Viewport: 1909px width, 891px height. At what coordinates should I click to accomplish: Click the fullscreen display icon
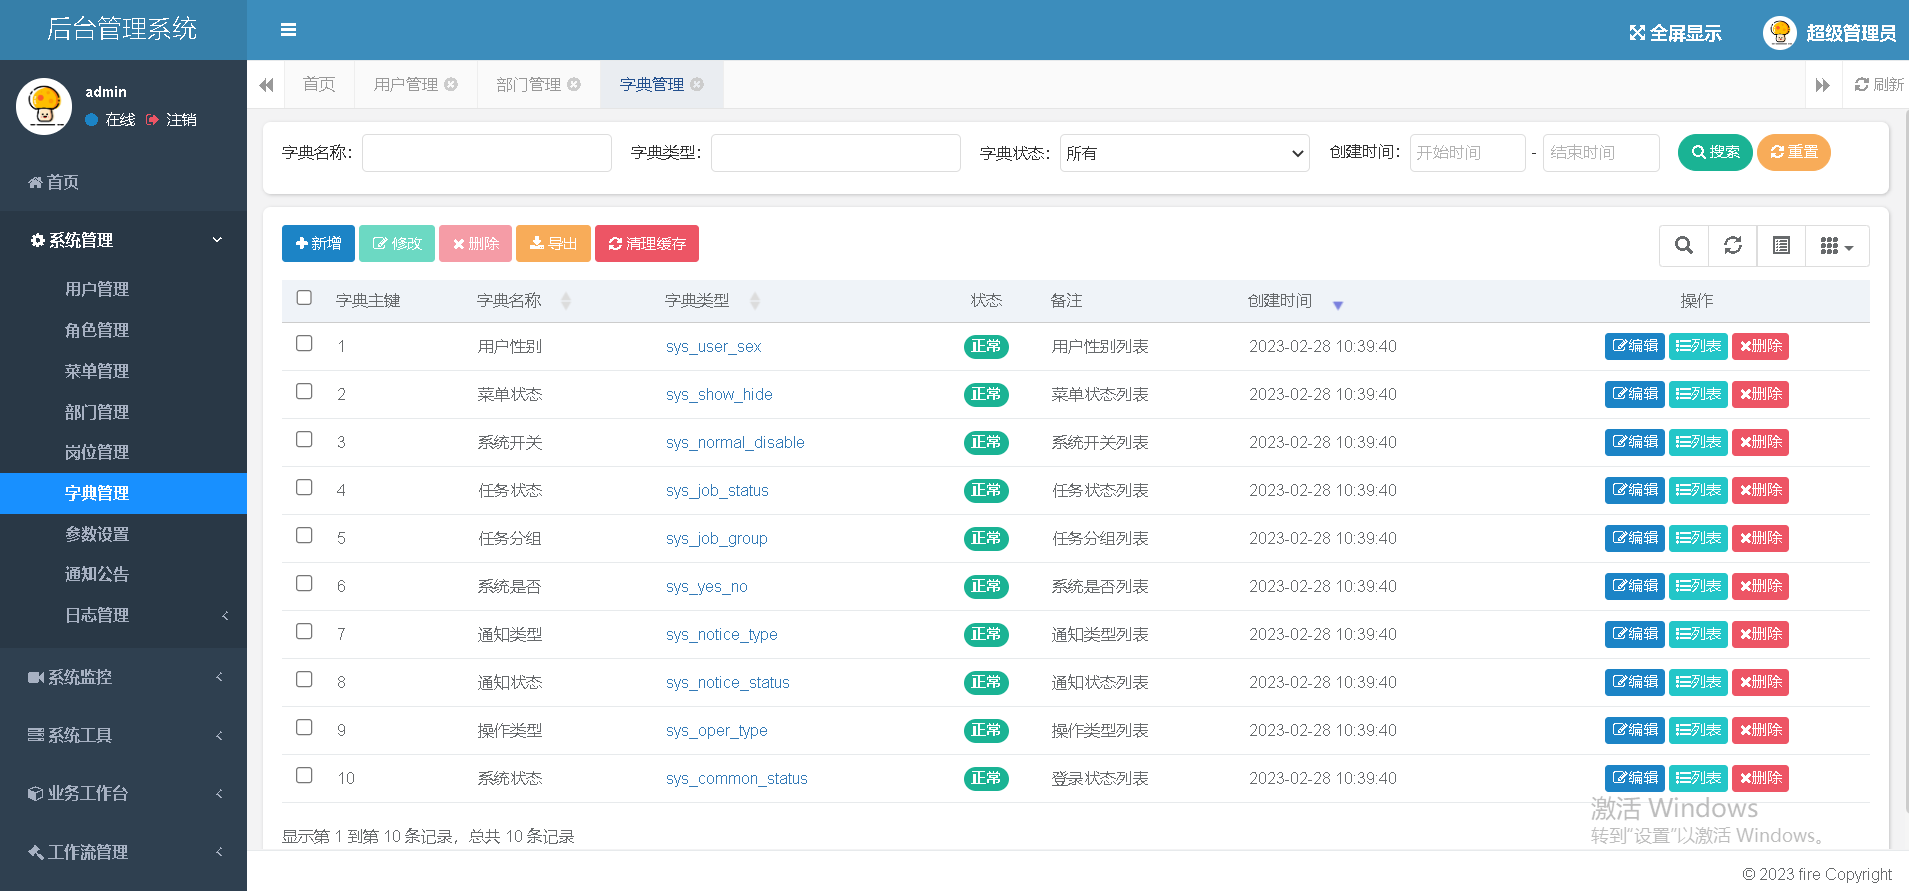point(1637,33)
